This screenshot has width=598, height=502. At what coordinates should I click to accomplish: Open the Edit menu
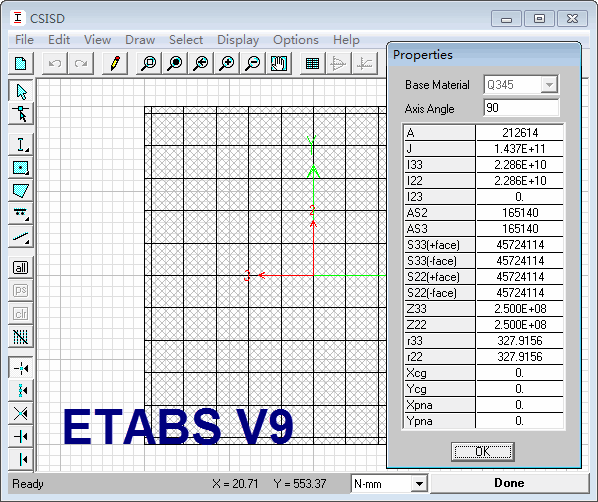59,40
